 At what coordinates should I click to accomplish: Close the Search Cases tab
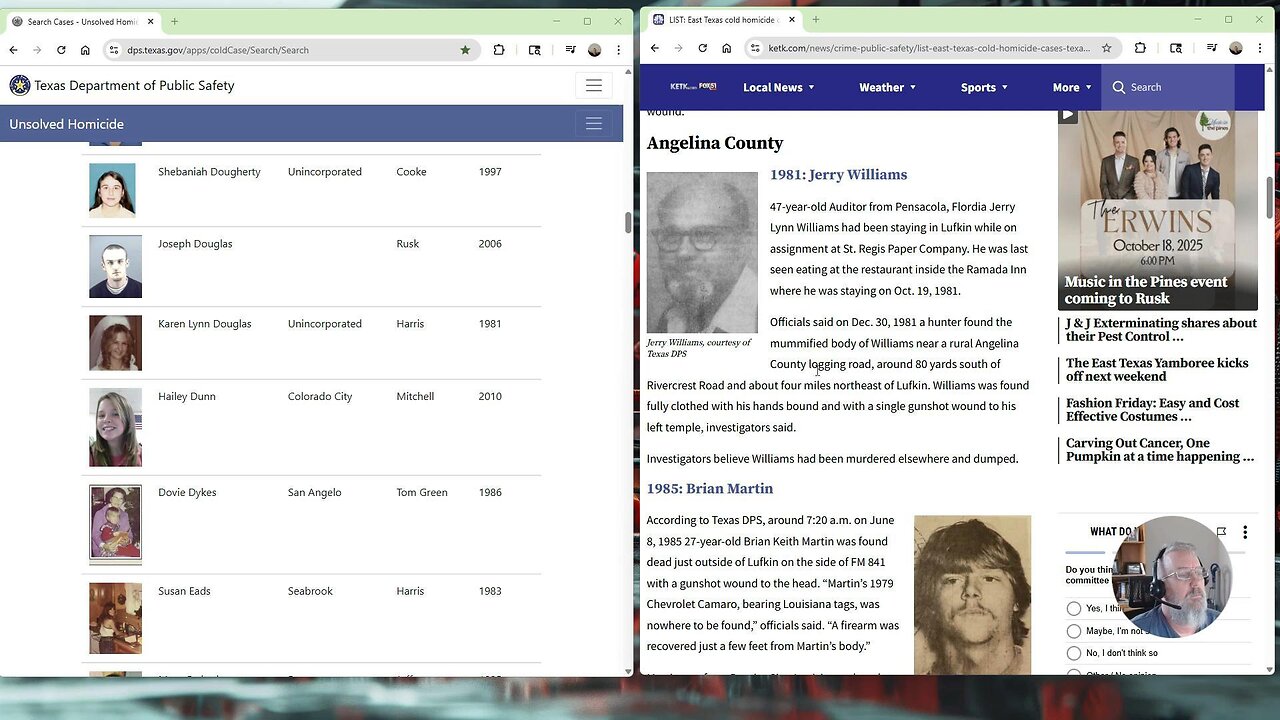(x=150, y=21)
